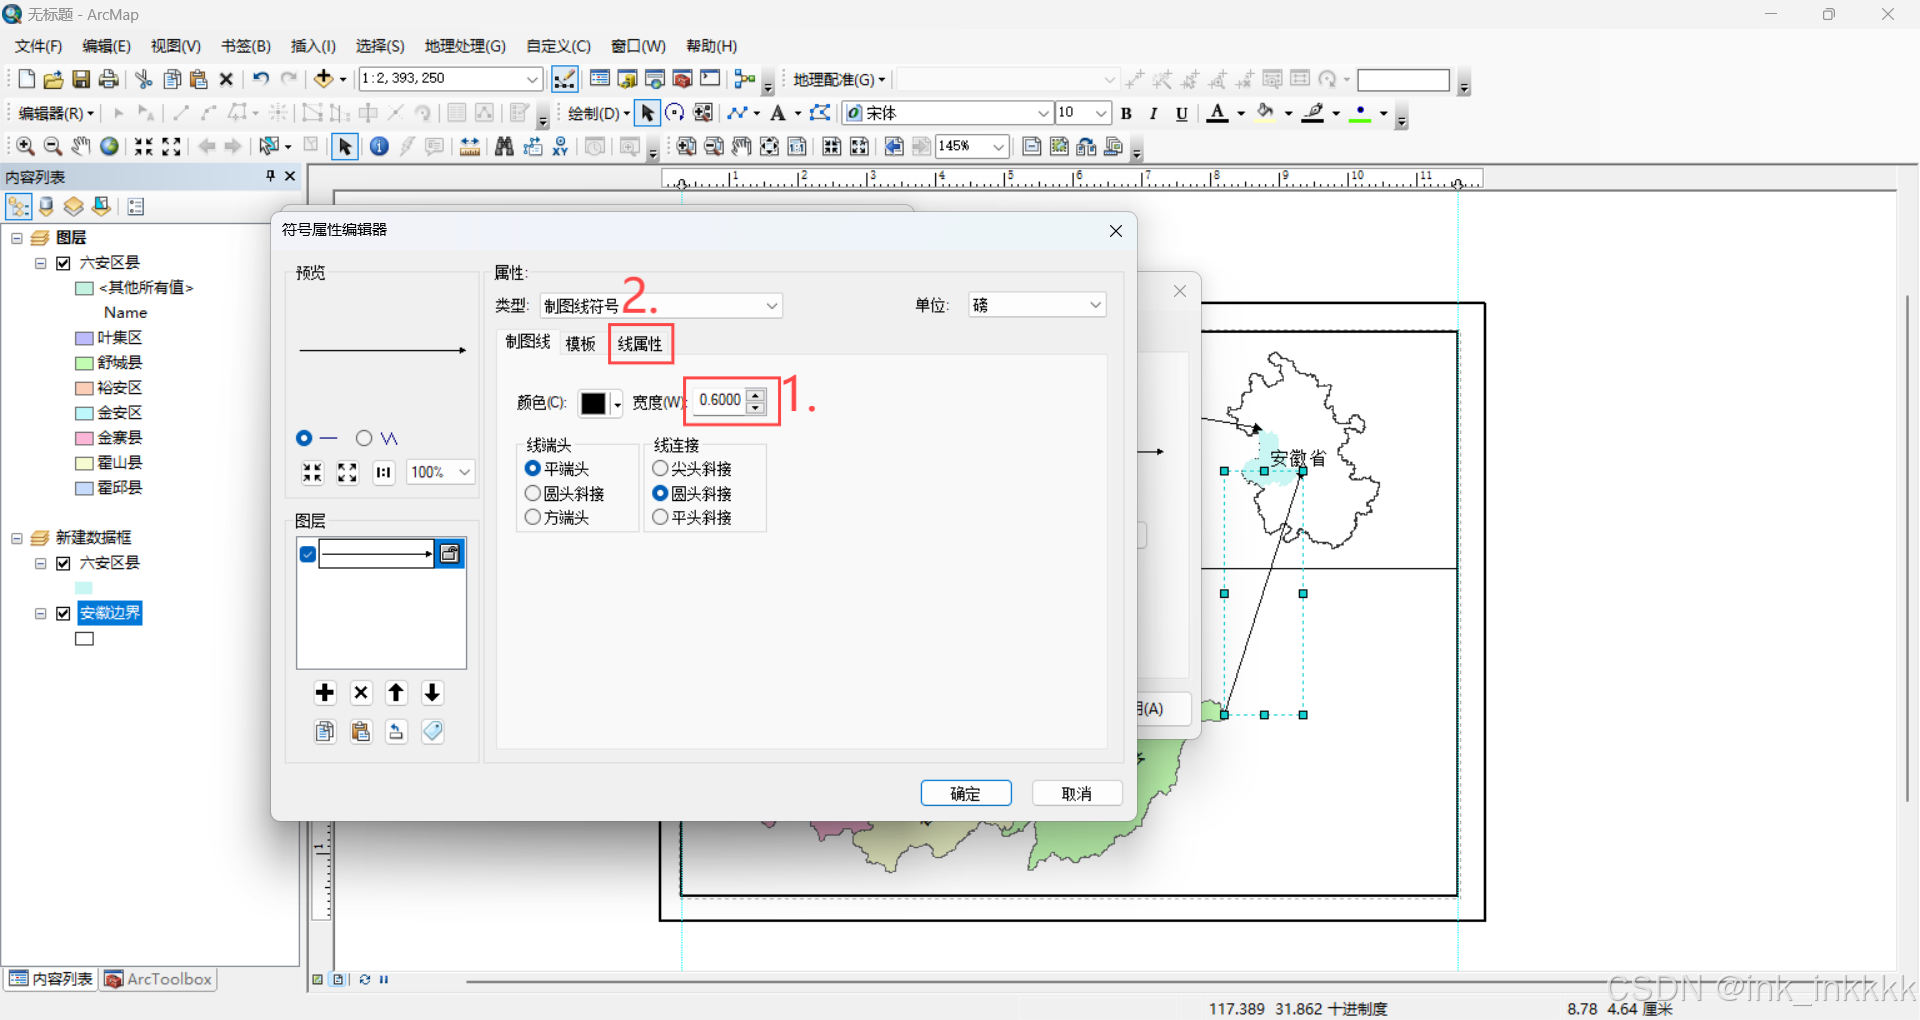The width and height of the screenshot is (1920, 1020).
Task: Open the line color picker swatch 颜色(C)
Action: coord(600,403)
